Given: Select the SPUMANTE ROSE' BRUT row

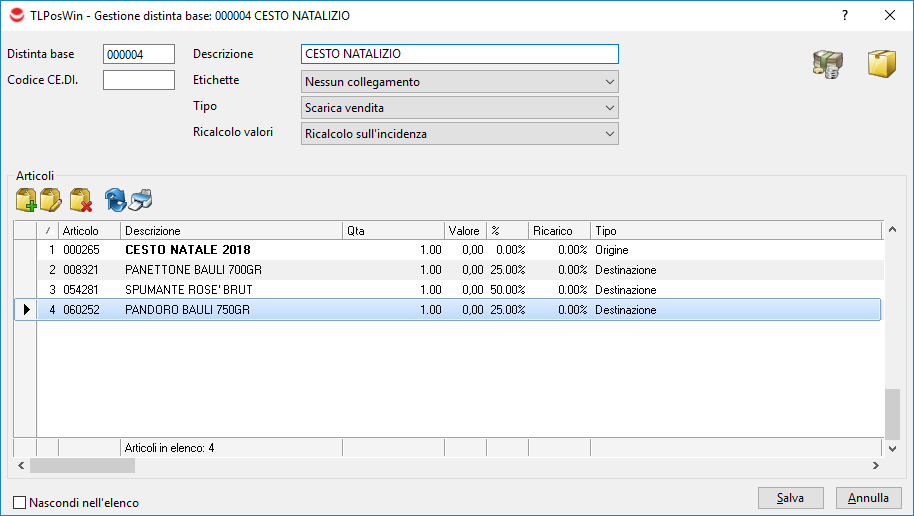Looking at the screenshot, I should pos(188,290).
